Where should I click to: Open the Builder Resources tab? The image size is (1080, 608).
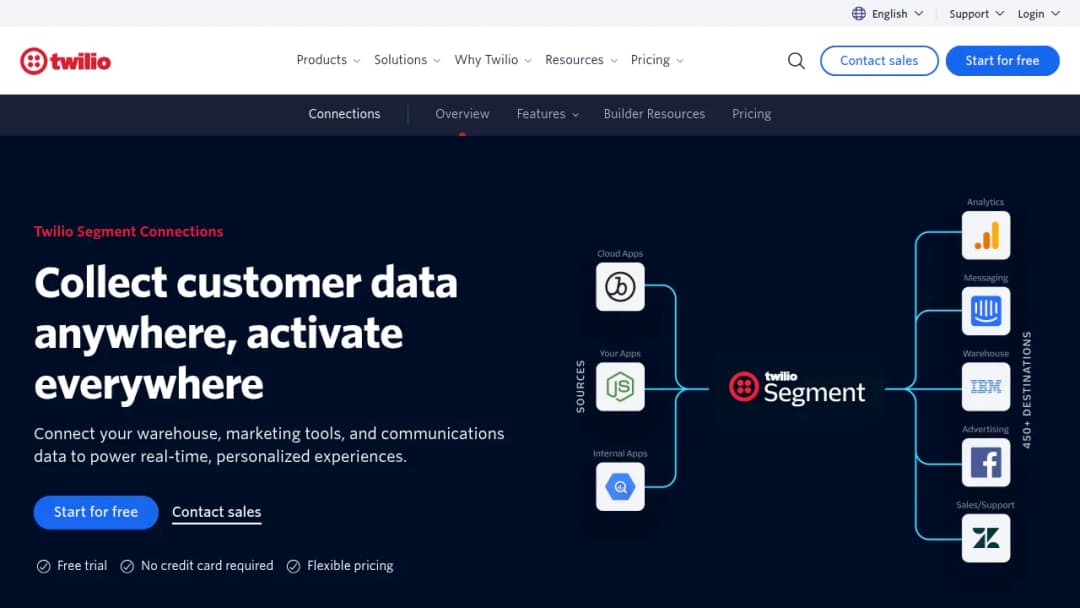click(x=654, y=114)
